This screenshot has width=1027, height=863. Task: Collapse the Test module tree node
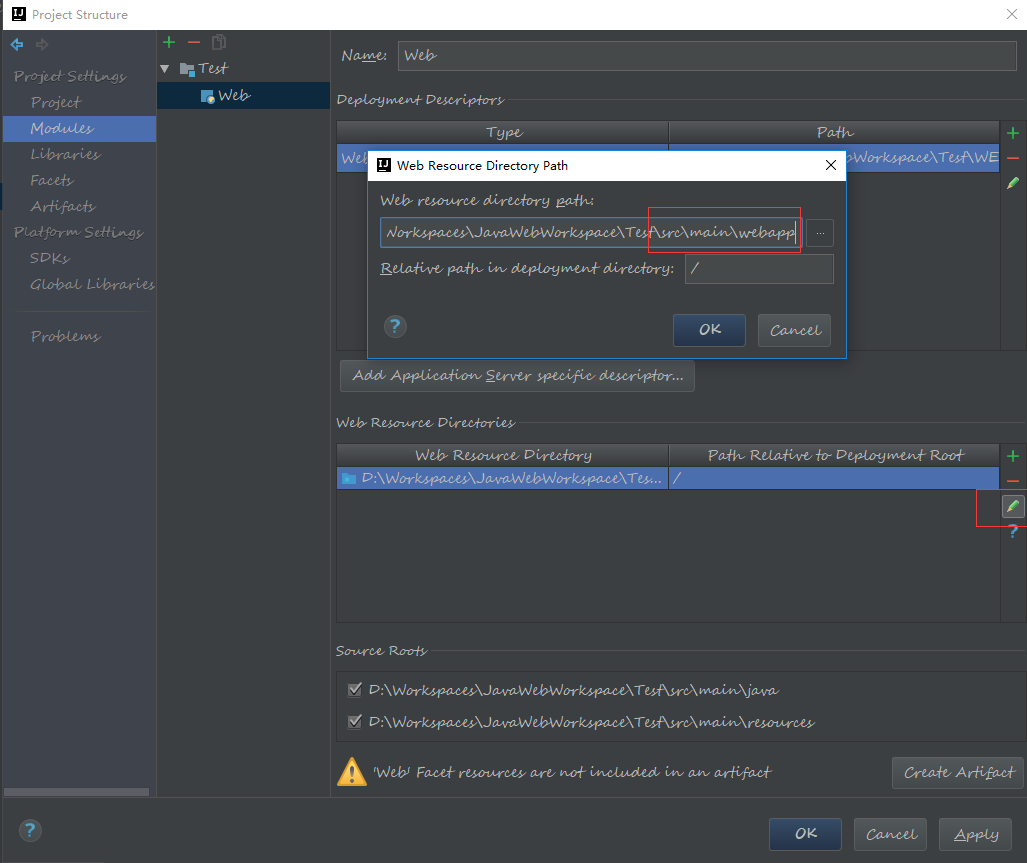click(x=165, y=69)
